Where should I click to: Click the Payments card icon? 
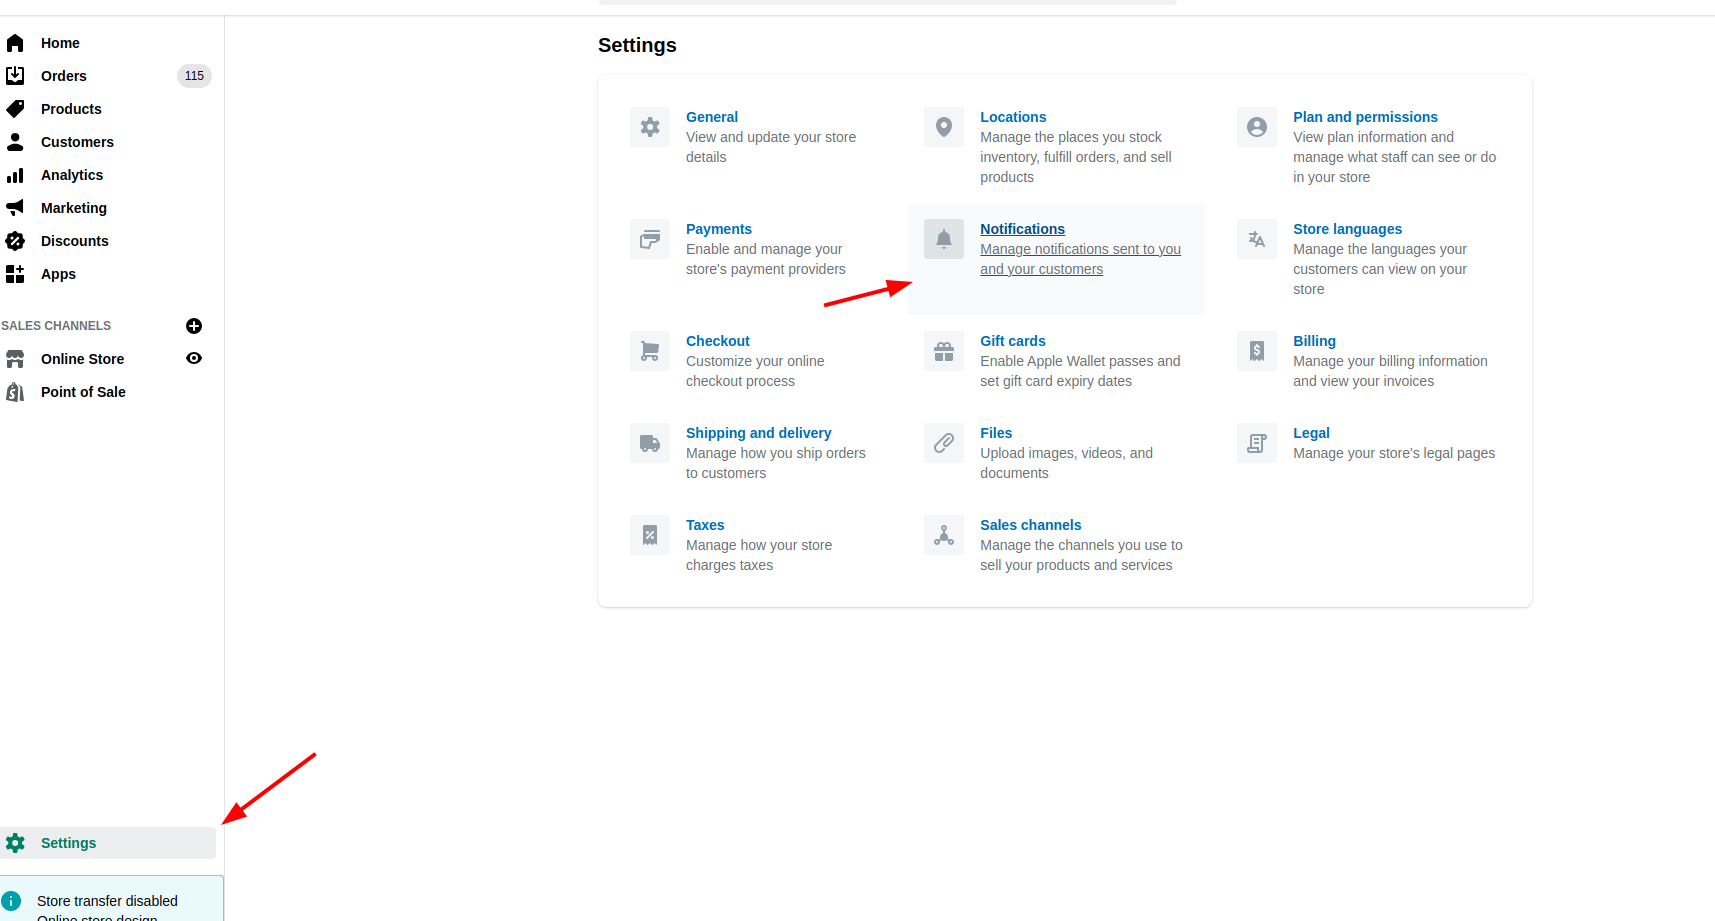tap(650, 239)
